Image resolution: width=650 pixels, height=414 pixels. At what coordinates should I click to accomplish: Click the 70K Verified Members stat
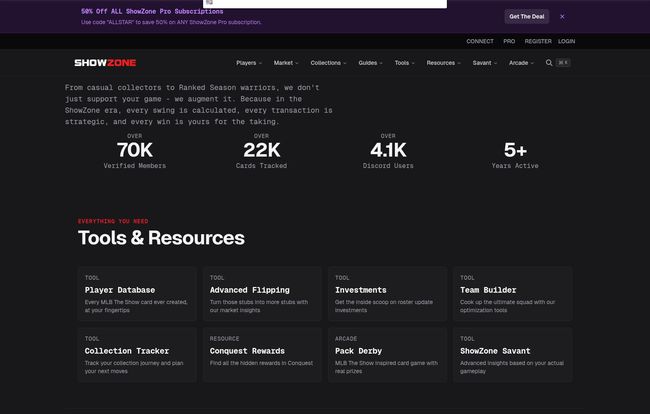pos(135,152)
